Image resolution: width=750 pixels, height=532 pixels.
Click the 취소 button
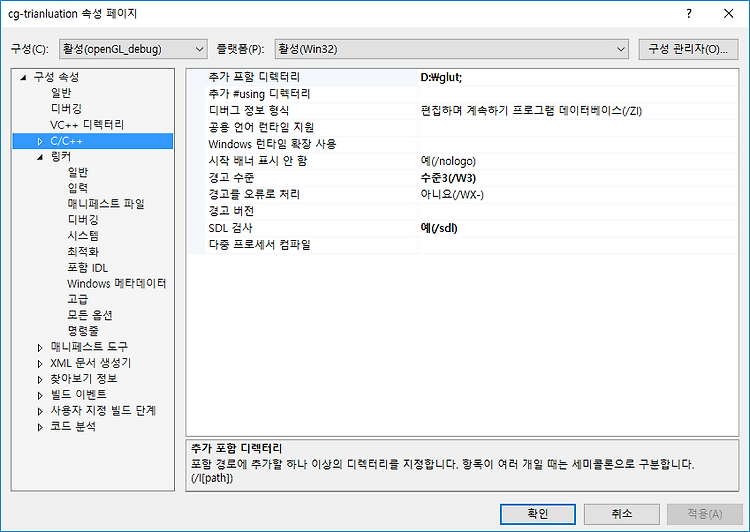(622, 514)
